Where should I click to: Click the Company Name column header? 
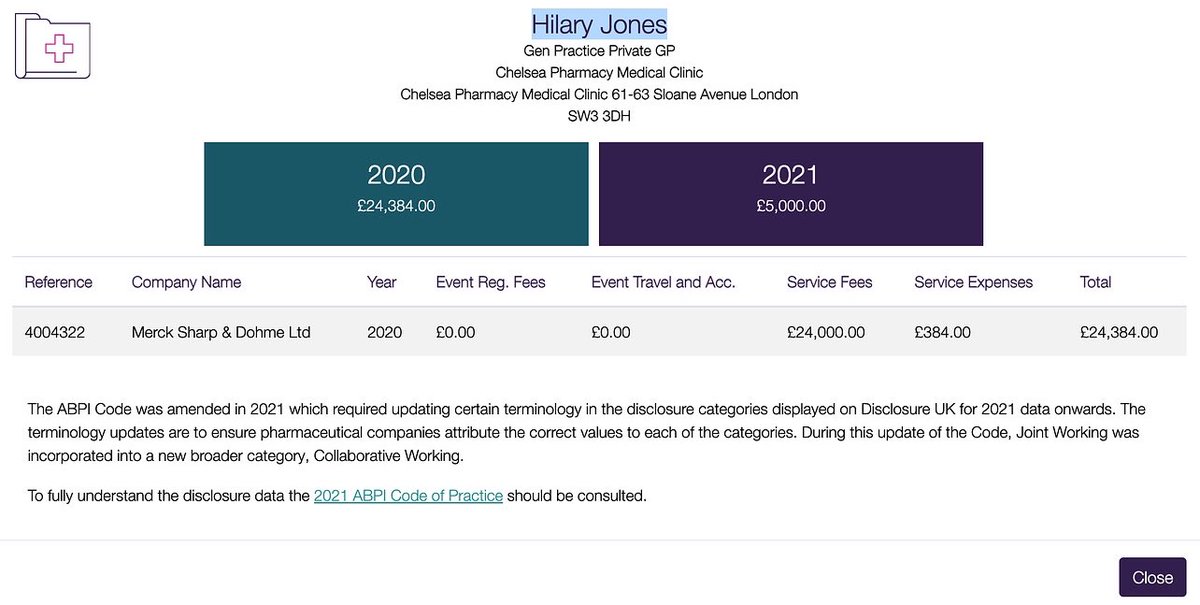pyautogui.click(x=186, y=282)
